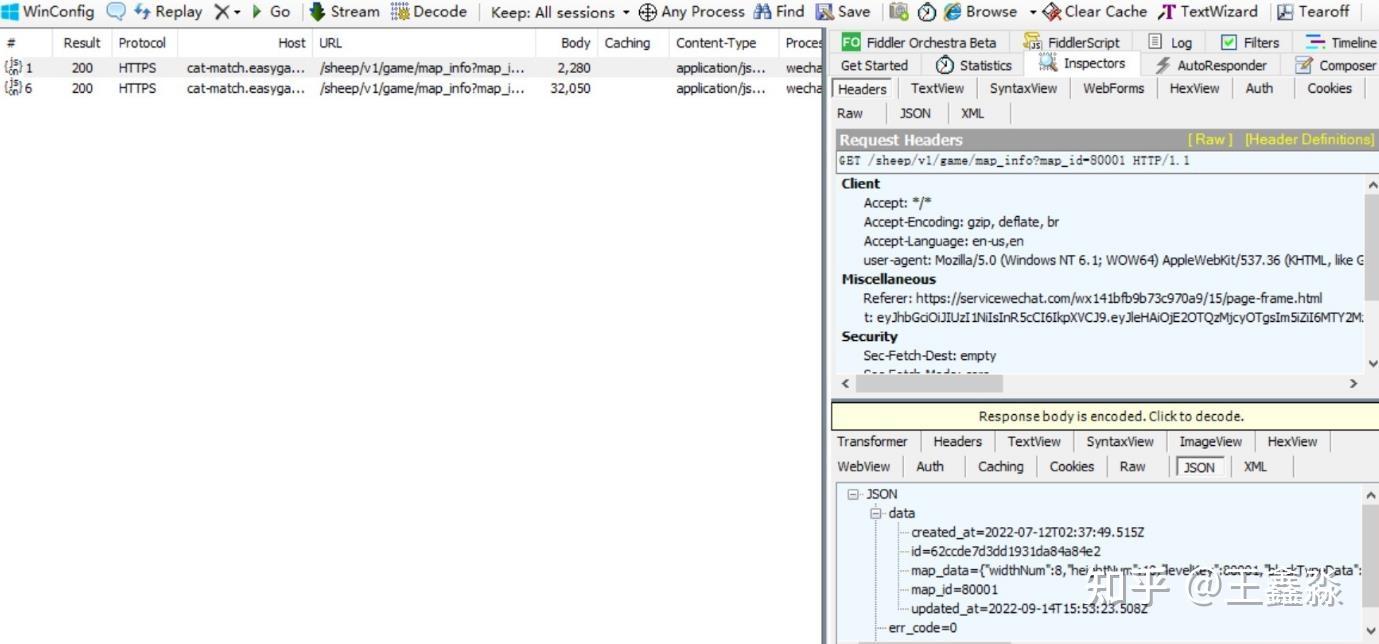
Task: Click the Response body is encoded bar
Action: coord(1105,416)
